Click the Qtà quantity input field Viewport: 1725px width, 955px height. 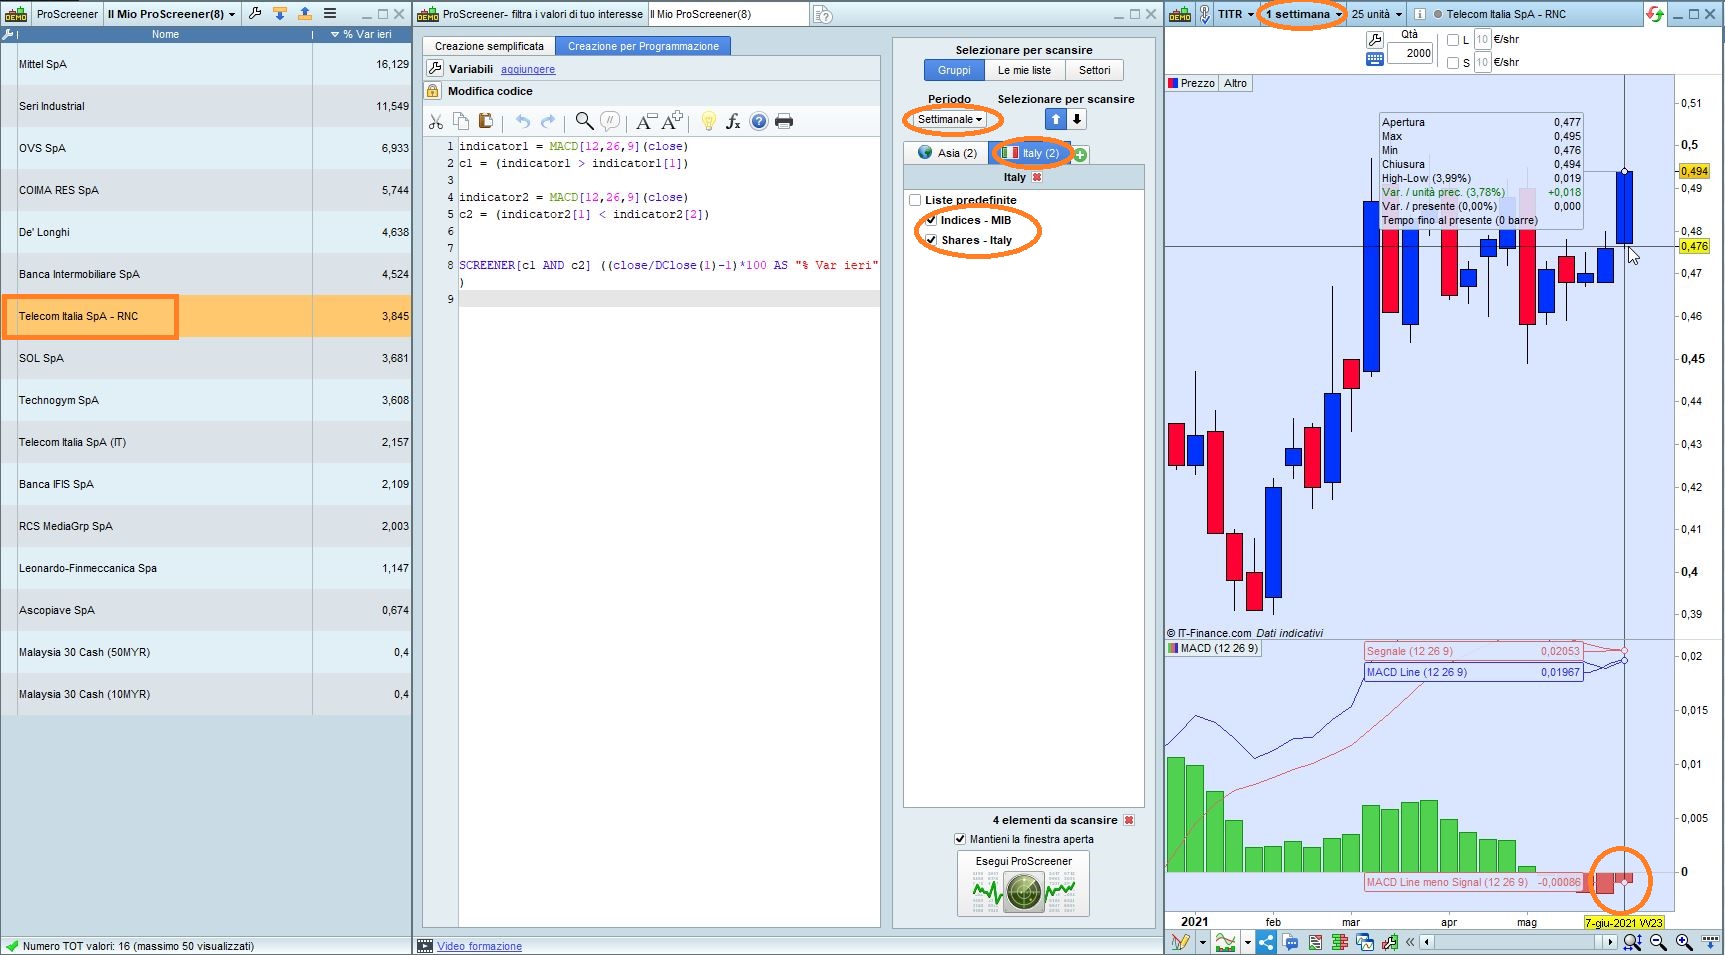click(x=1411, y=53)
